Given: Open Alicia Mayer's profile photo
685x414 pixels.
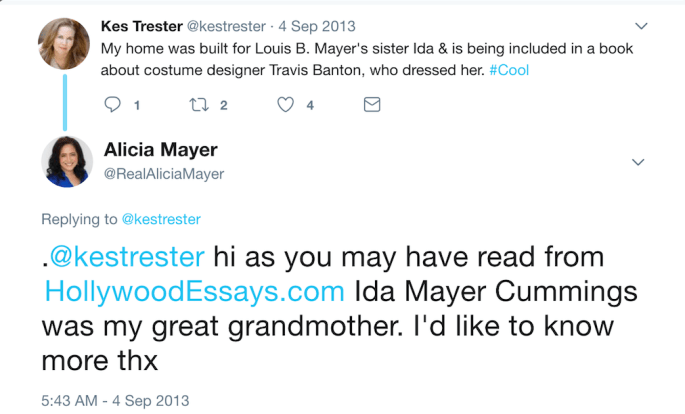Looking at the screenshot, I should click(67, 160).
